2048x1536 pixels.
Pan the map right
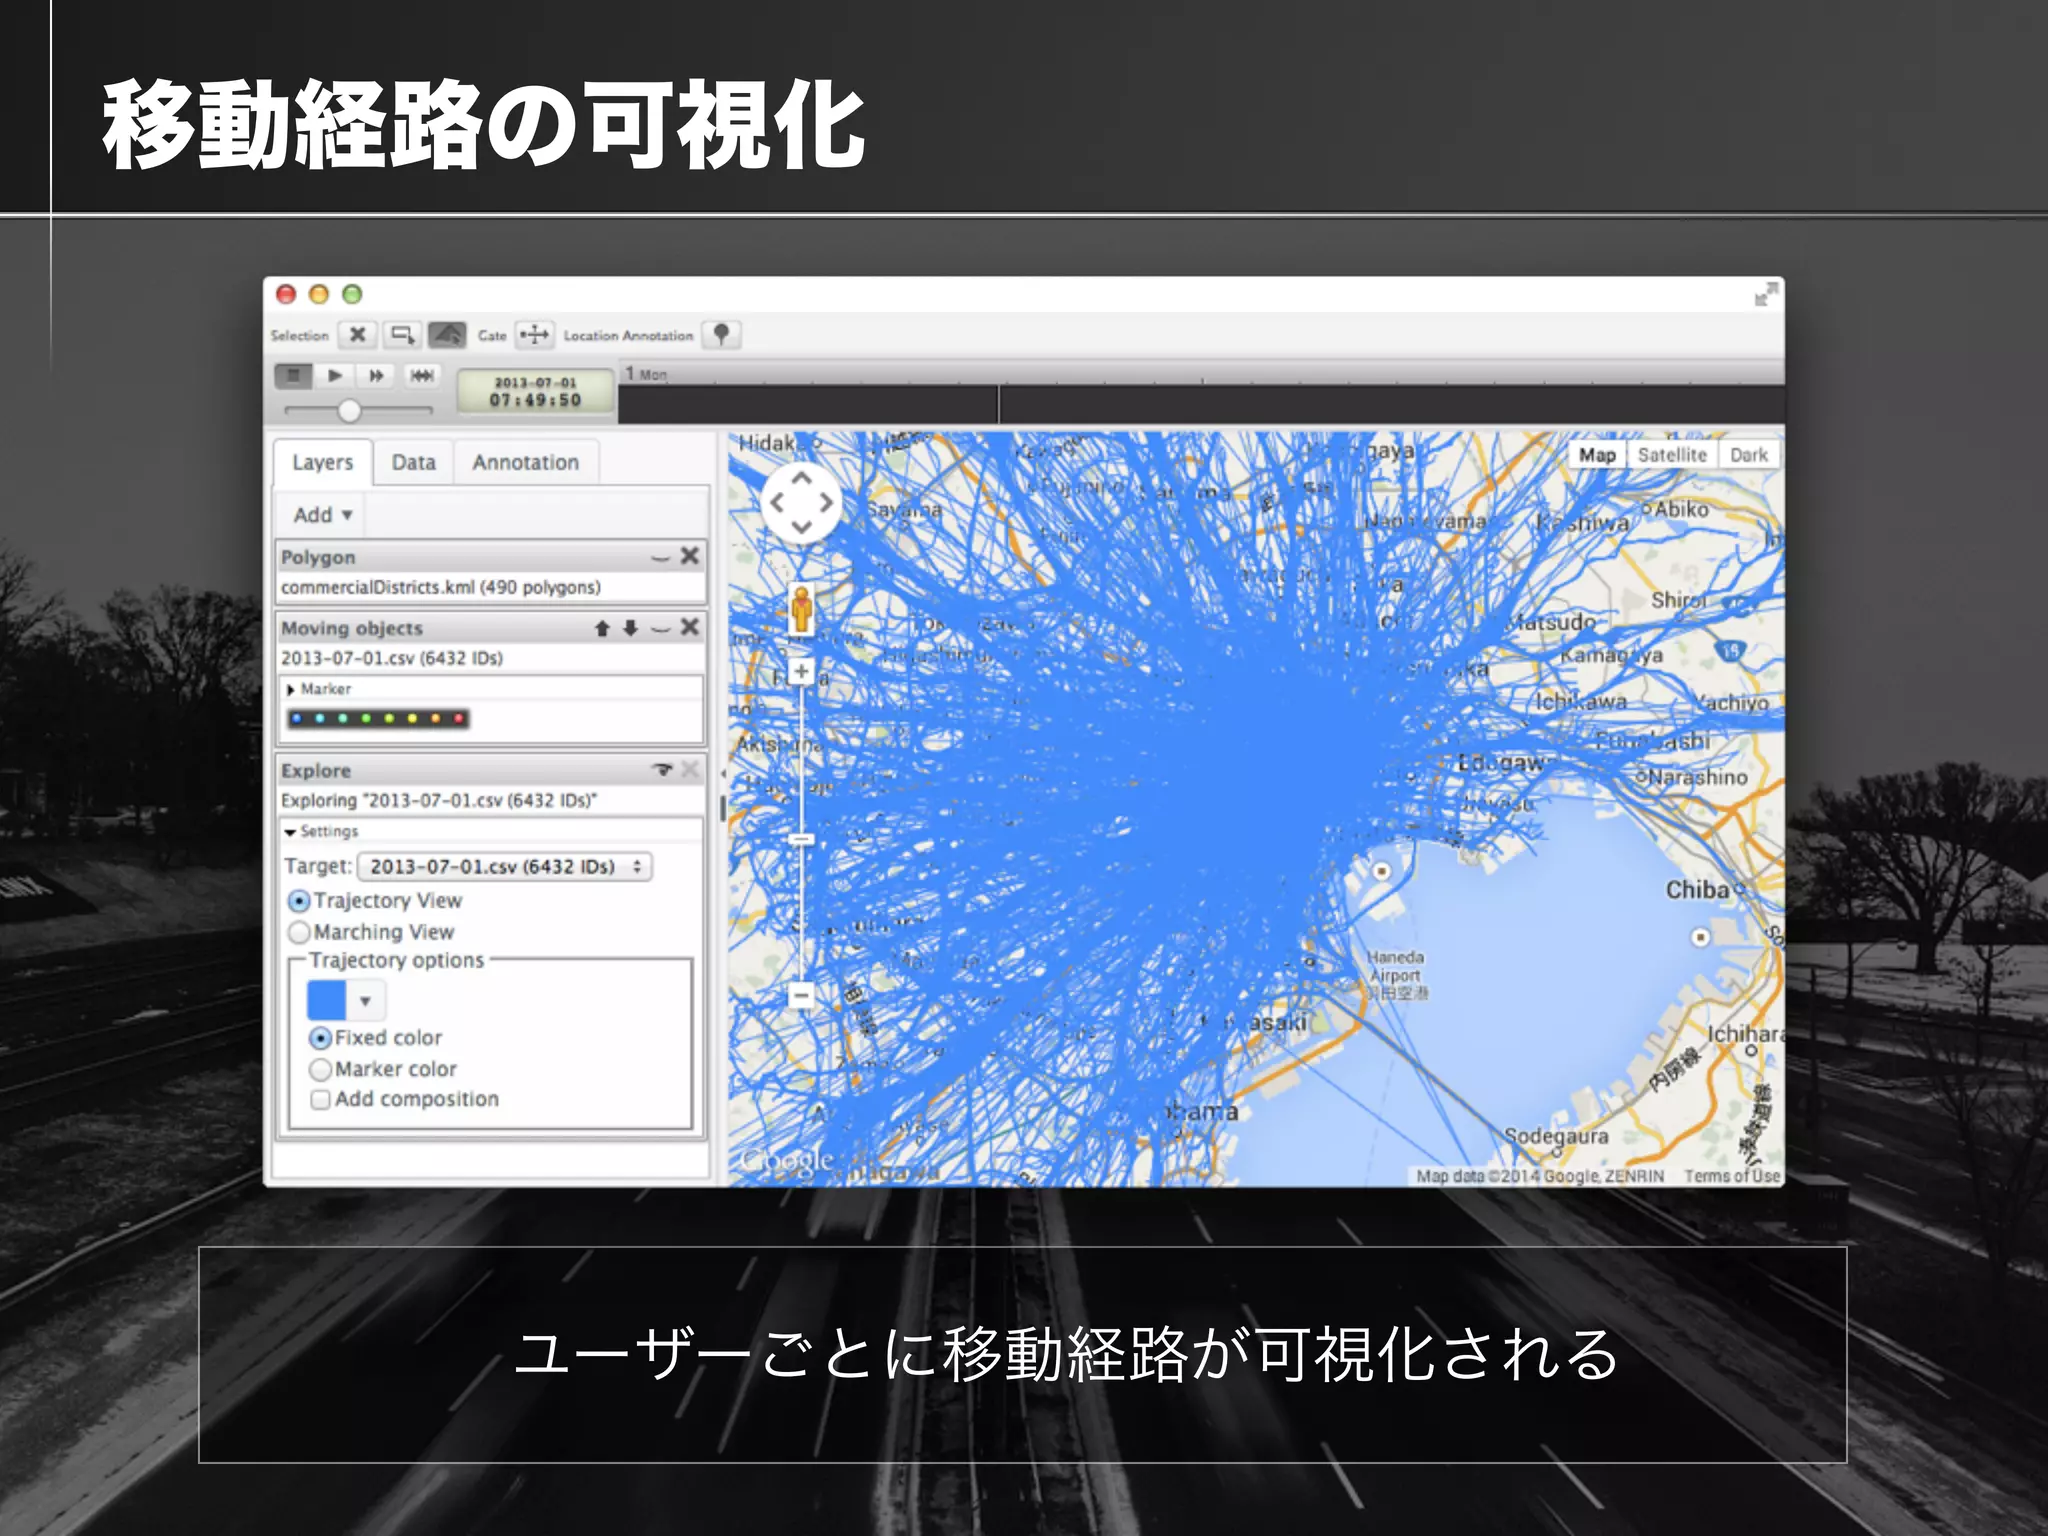[826, 503]
